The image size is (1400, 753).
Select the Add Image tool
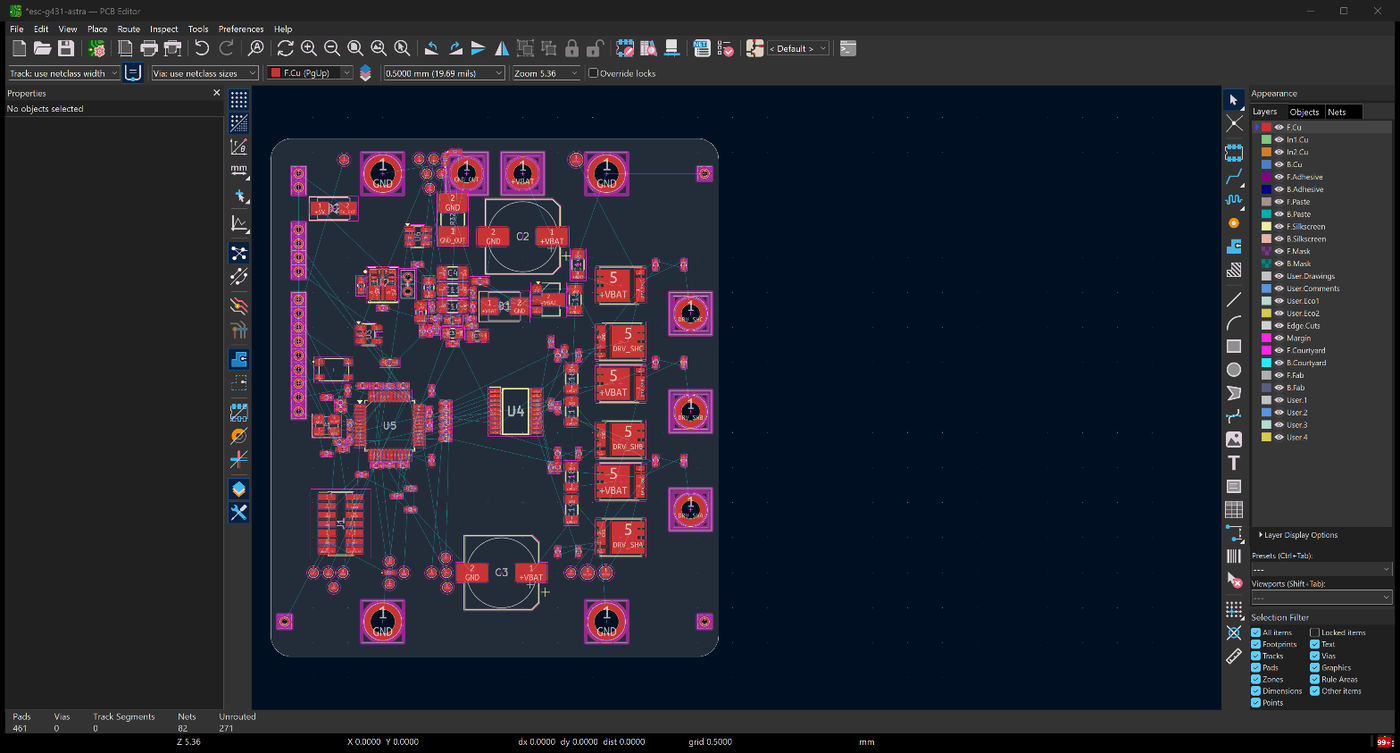pyautogui.click(x=1234, y=440)
